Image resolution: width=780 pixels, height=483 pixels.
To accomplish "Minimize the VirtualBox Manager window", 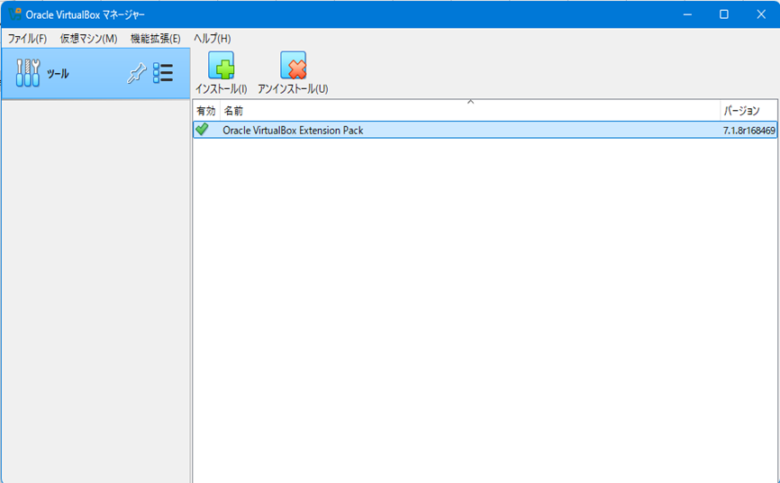I will pos(687,14).
